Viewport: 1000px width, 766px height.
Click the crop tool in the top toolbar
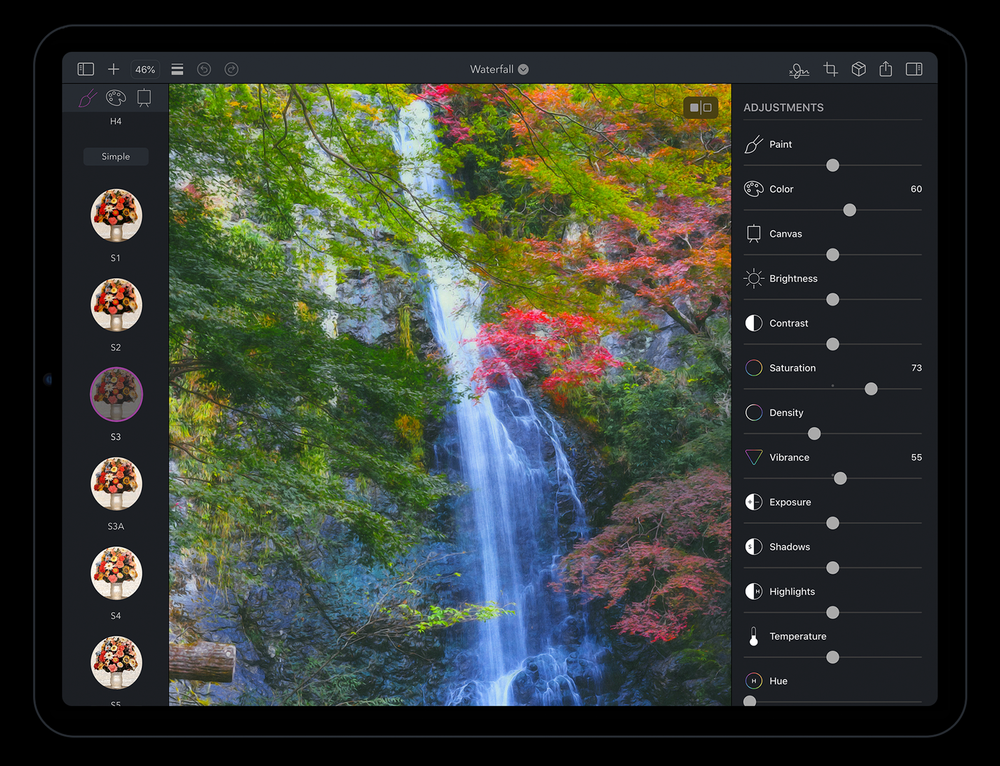[x=830, y=69]
